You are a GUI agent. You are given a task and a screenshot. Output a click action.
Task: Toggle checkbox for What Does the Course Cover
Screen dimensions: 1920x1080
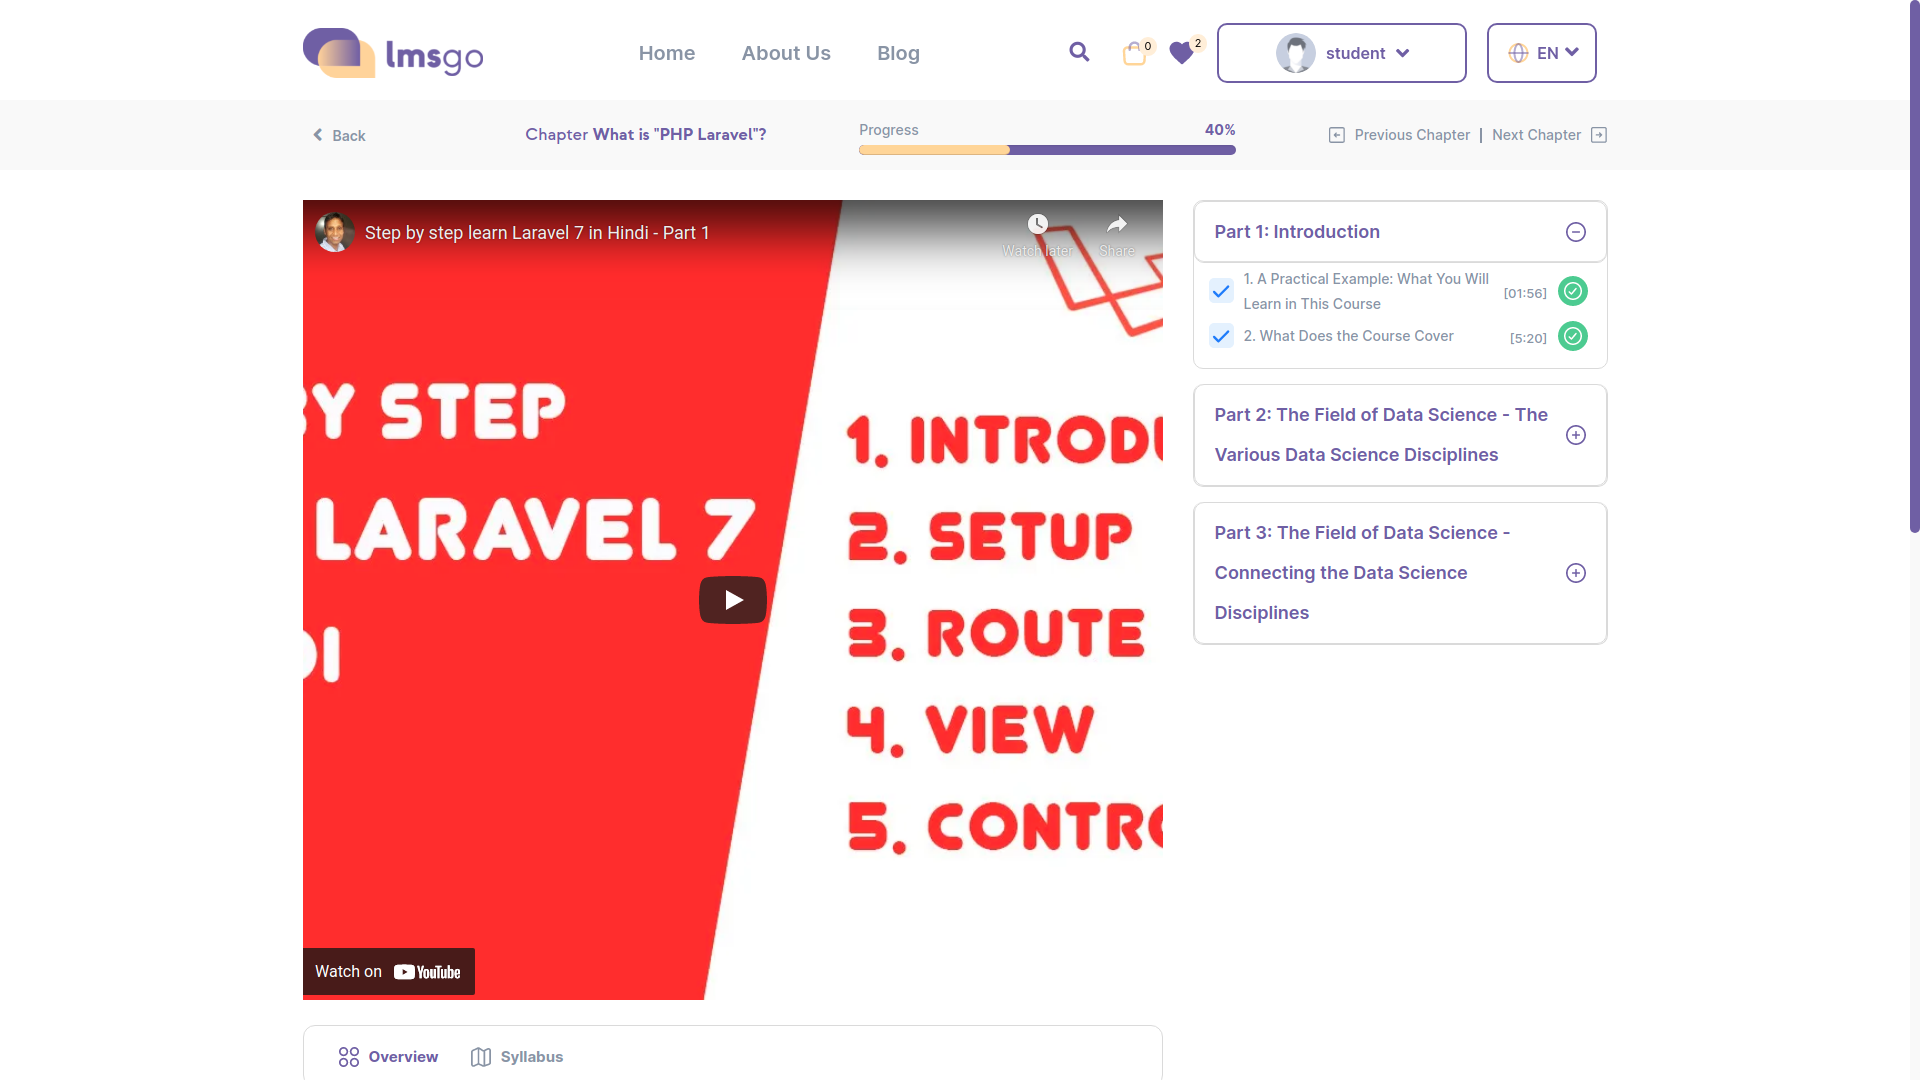(x=1221, y=336)
